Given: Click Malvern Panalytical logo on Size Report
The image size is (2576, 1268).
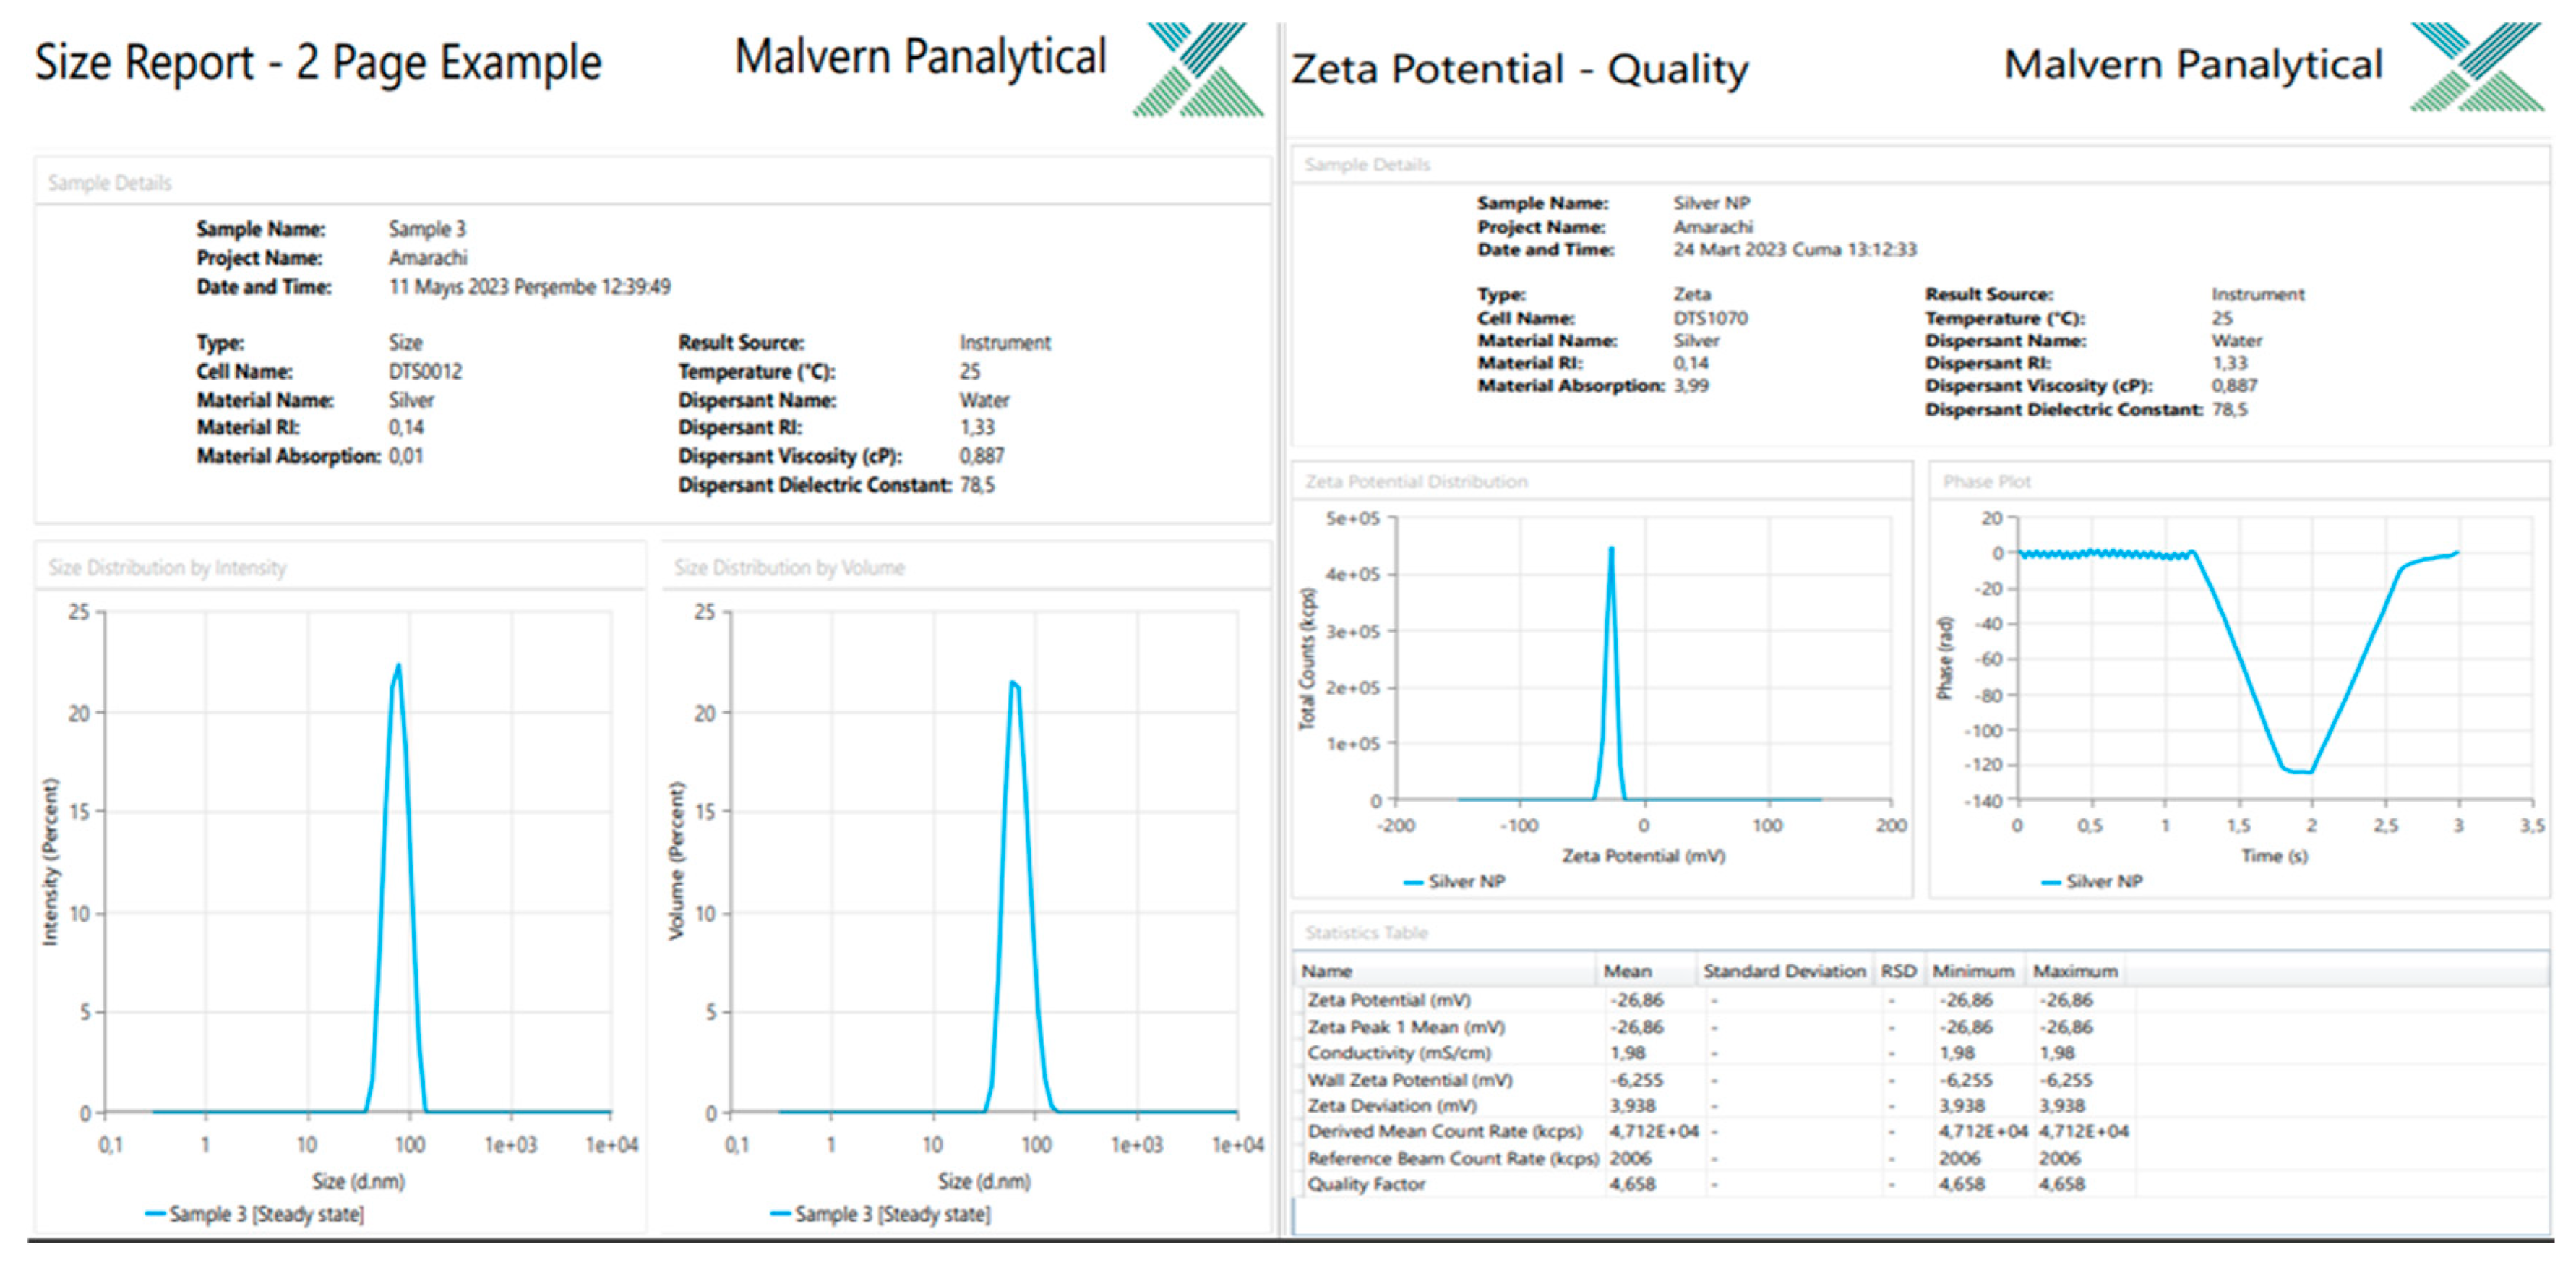Looking at the screenshot, I should coord(1197,70).
